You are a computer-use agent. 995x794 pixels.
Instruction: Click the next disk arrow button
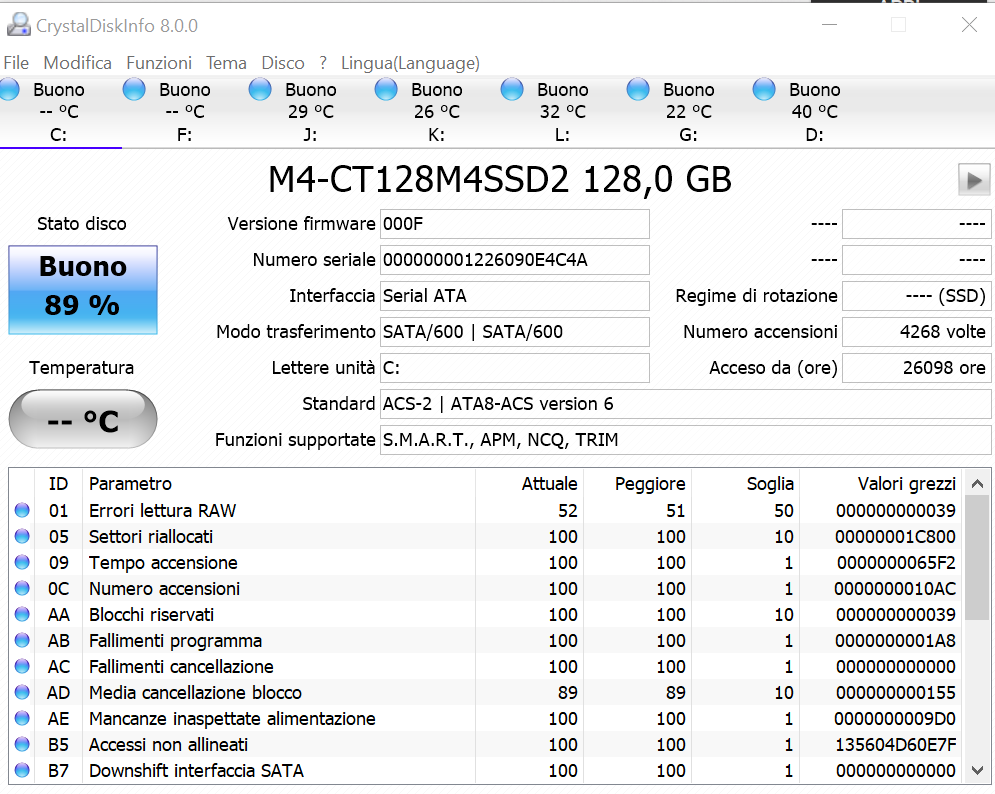tap(974, 180)
